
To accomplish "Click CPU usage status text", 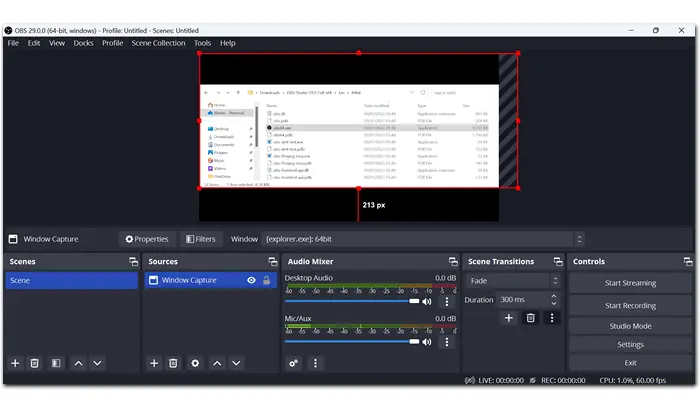I will (x=633, y=381).
